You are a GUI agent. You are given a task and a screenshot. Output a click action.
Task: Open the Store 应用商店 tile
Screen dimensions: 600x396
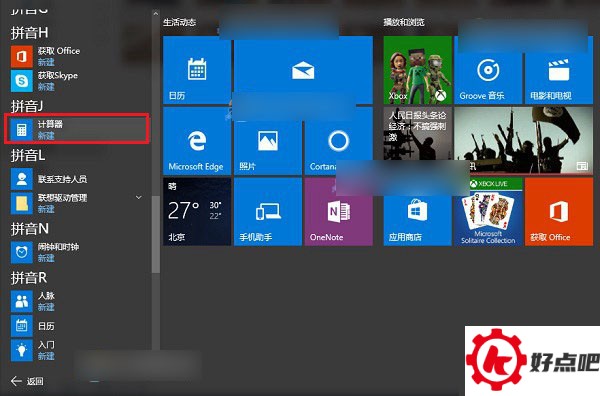coord(417,212)
